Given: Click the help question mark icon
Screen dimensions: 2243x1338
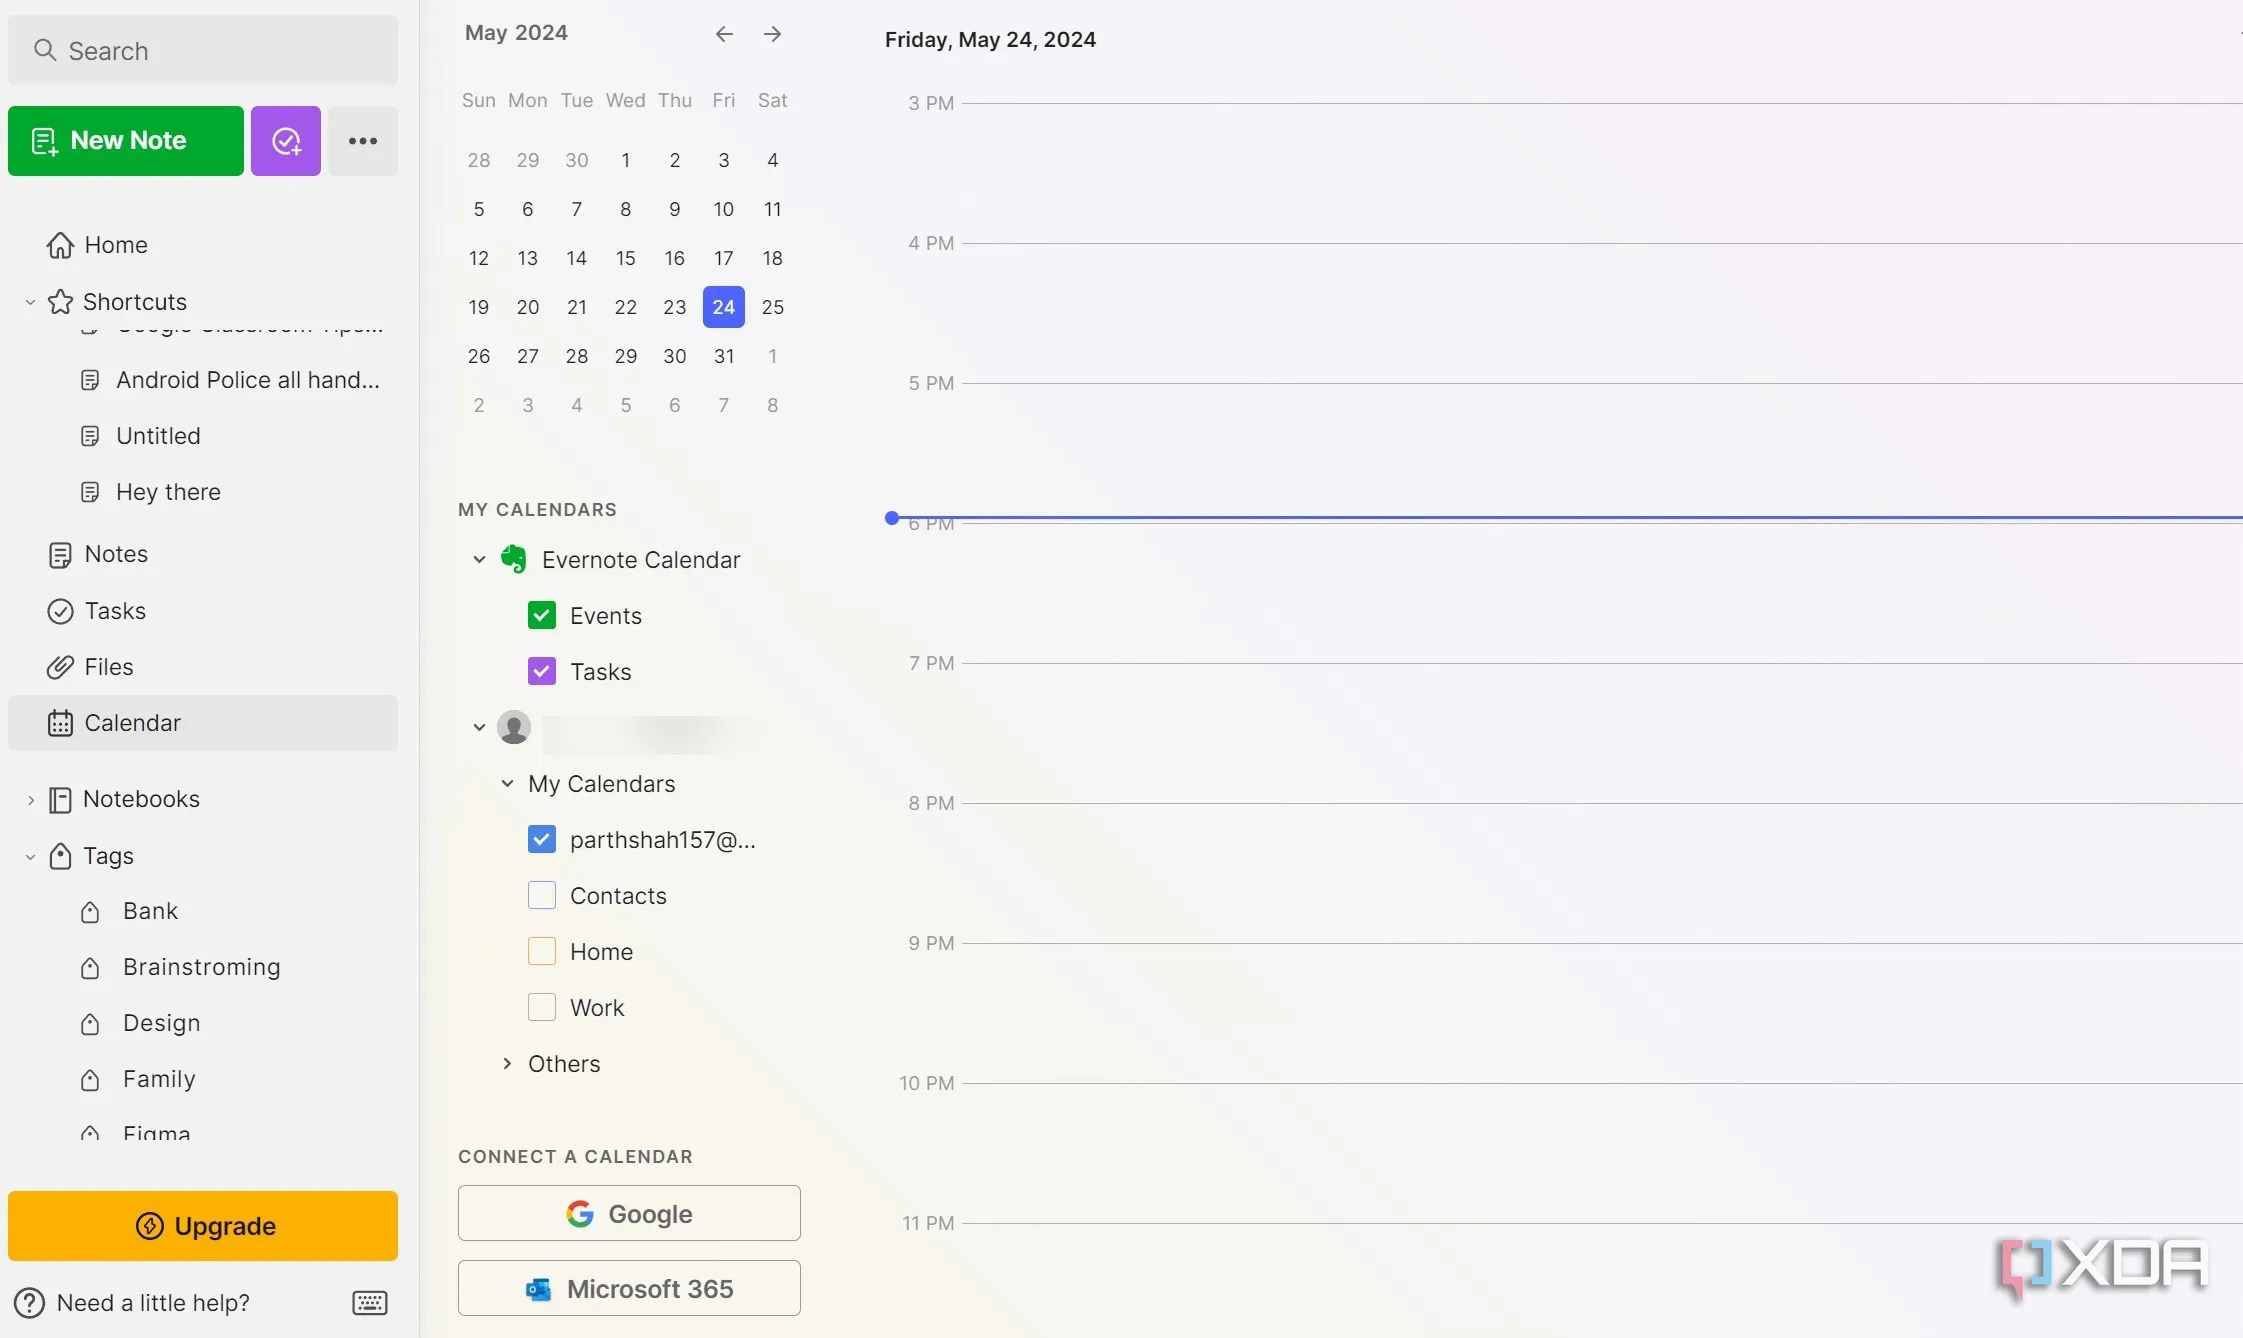Looking at the screenshot, I should (30, 1303).
